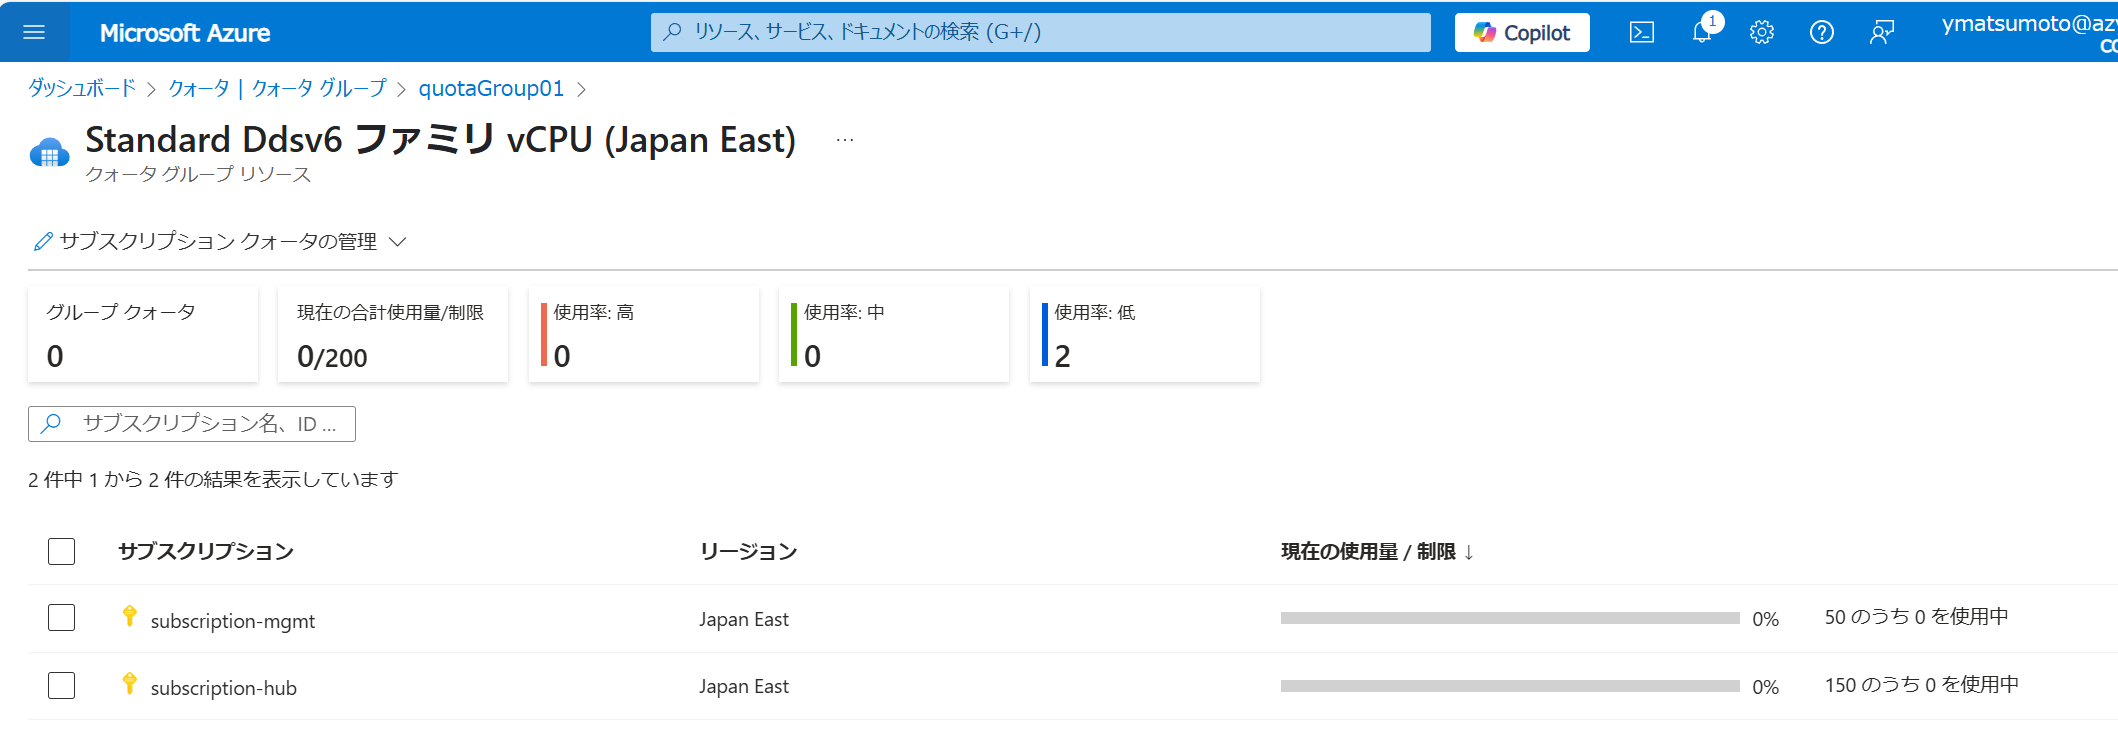Filter by 使用率: 中 card
Viewport: 2118px width, 742px height.
894,334
